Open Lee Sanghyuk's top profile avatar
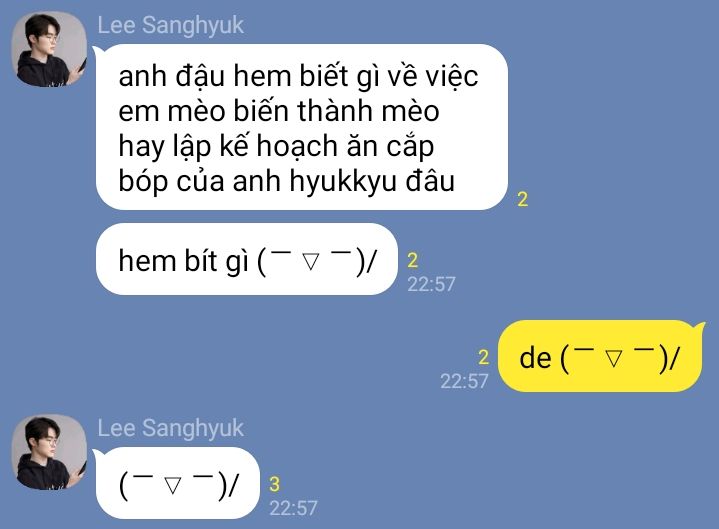 49,49
